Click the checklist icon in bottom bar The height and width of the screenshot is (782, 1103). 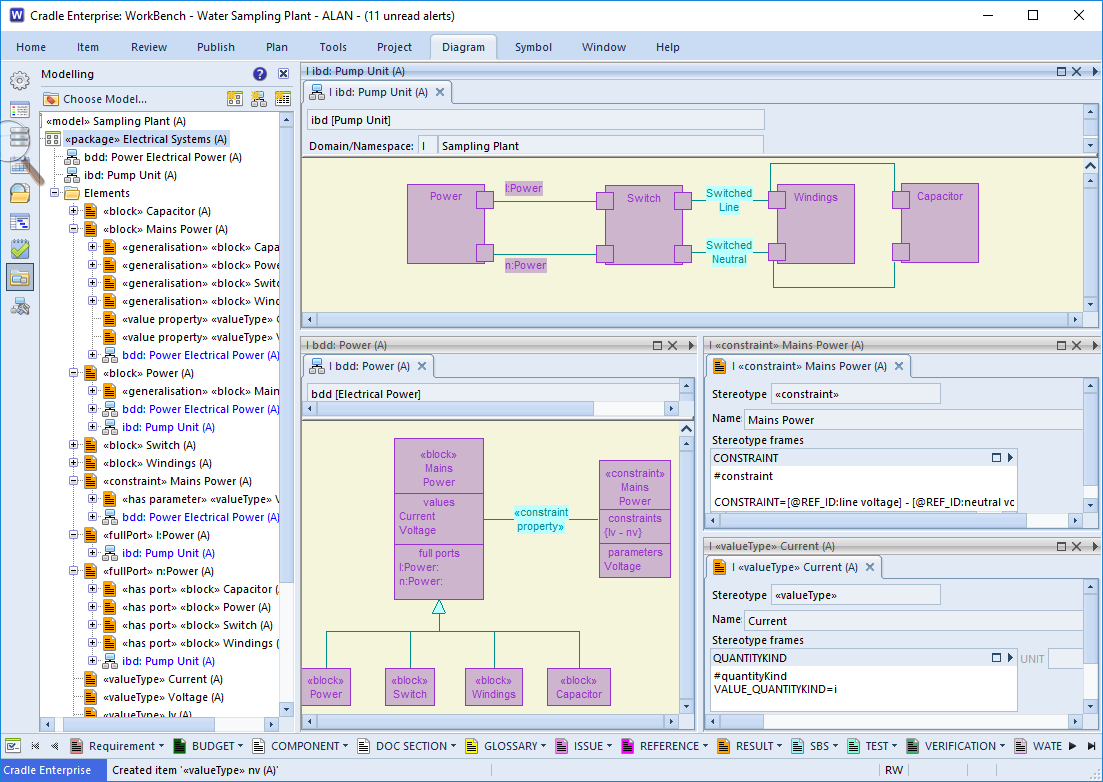click(x=13, y=746)
